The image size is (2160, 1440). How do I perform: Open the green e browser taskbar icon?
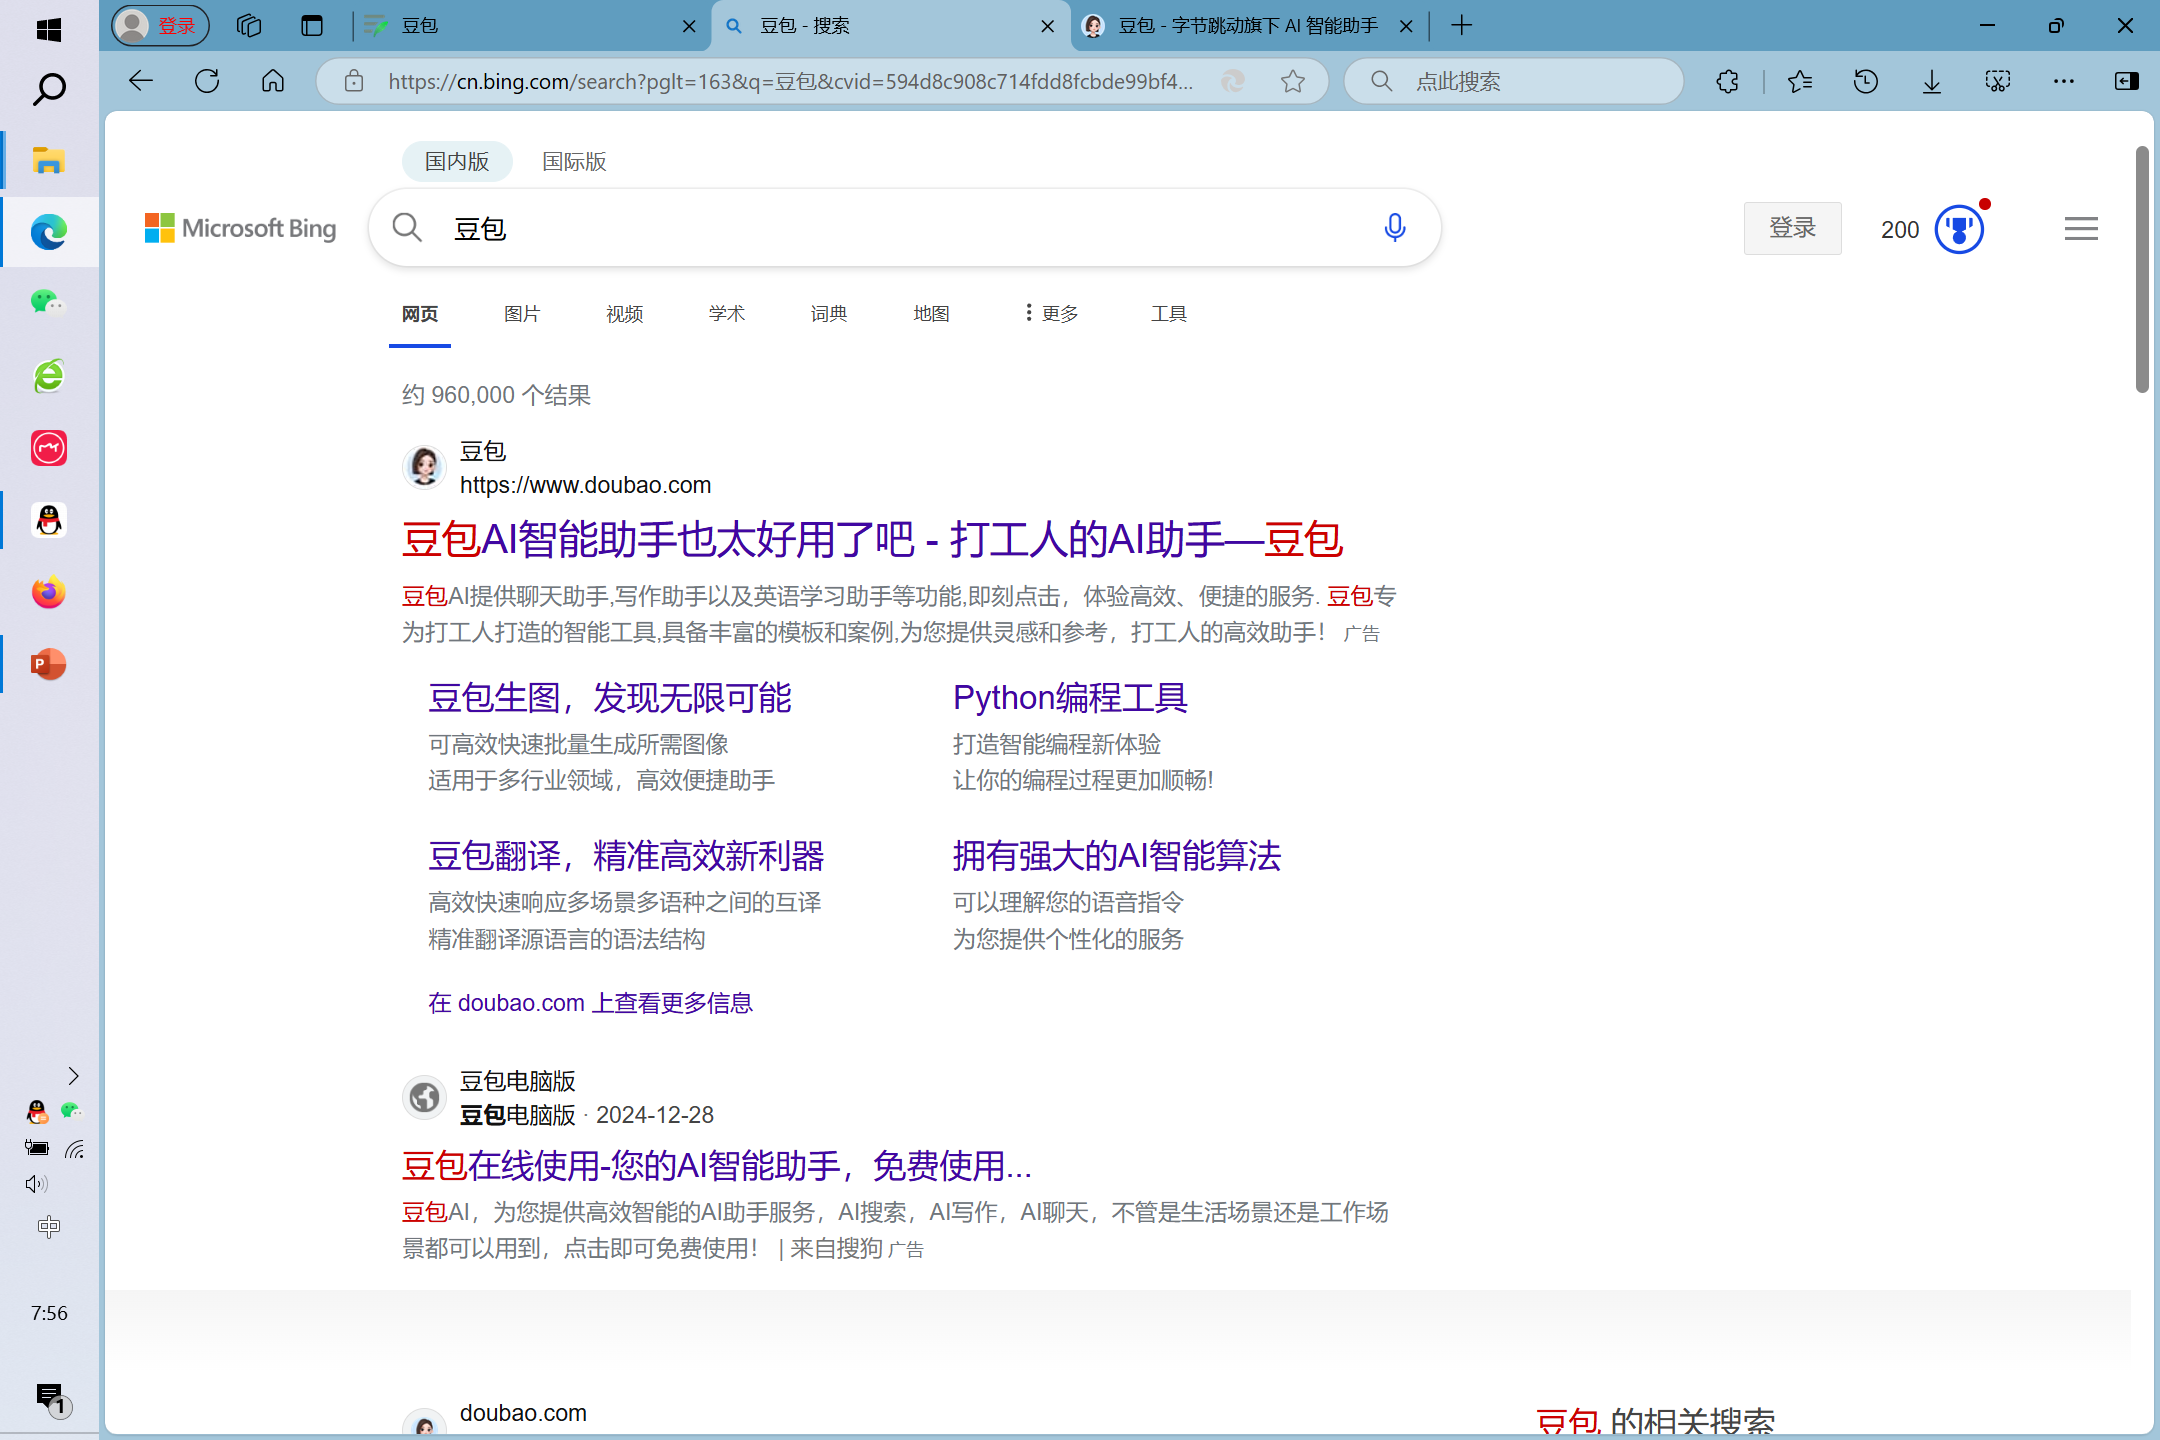tap(48, 376)
